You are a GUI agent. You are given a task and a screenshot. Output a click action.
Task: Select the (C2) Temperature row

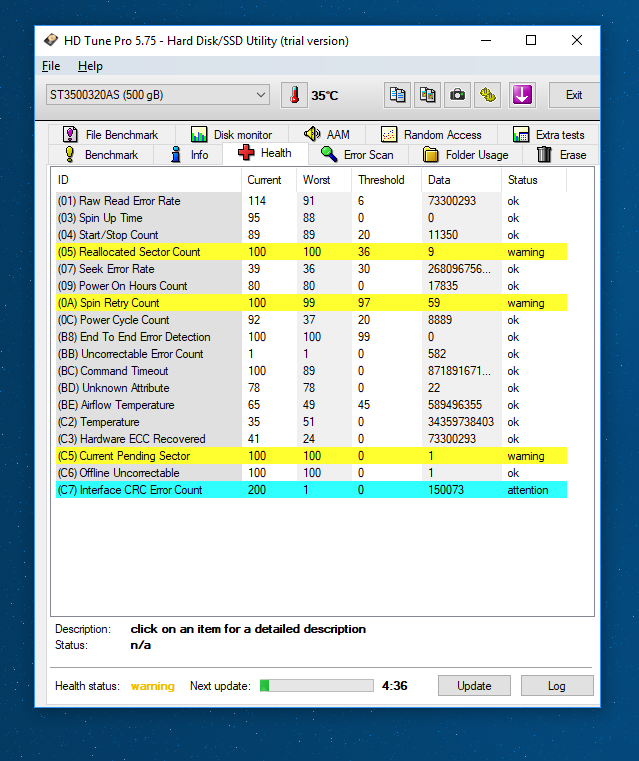[311, 422]
